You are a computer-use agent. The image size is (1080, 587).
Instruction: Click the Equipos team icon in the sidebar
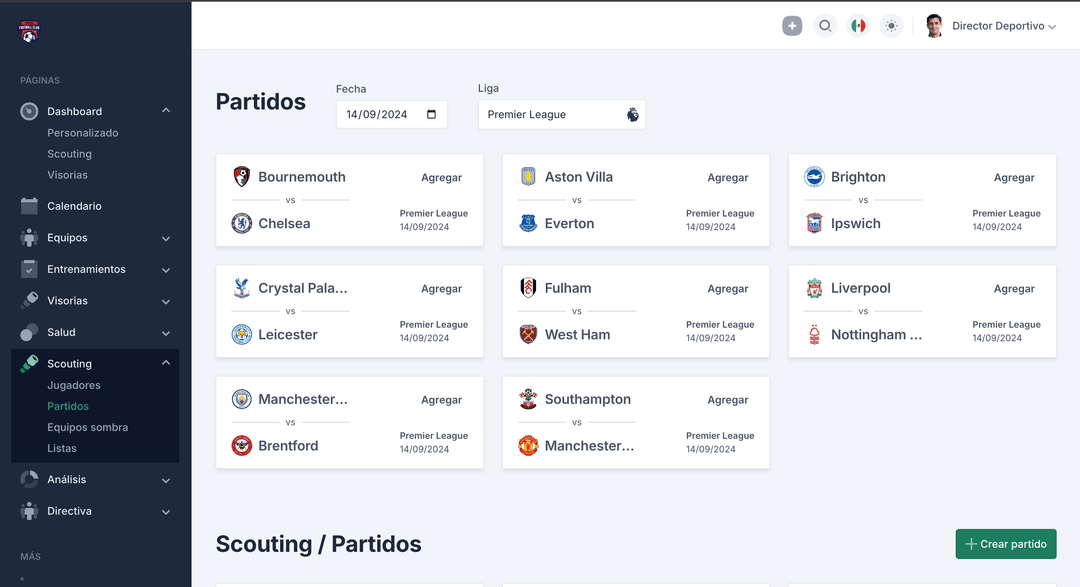[x=29, y=238]
